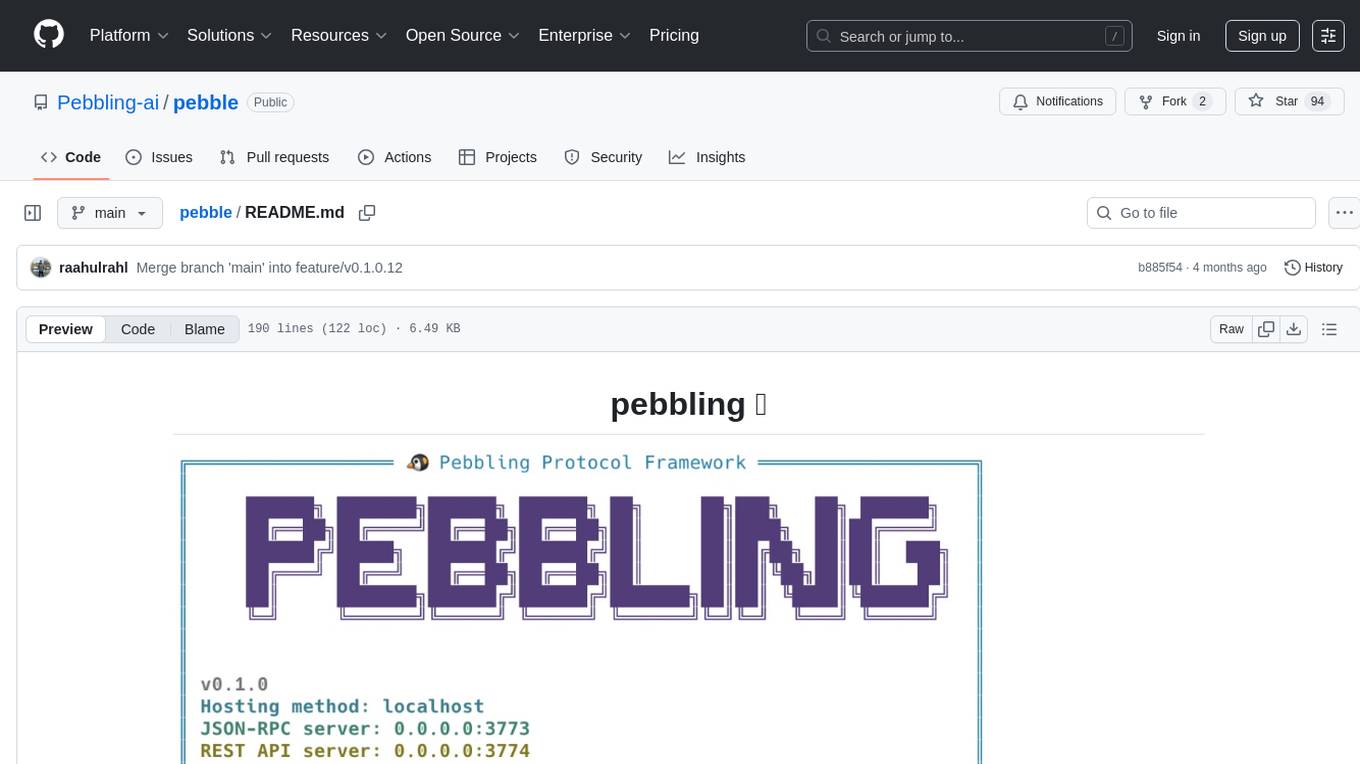The image size is (1360, 764).
Task: Open the Pricing page
Action: click(x=674, y=35)
